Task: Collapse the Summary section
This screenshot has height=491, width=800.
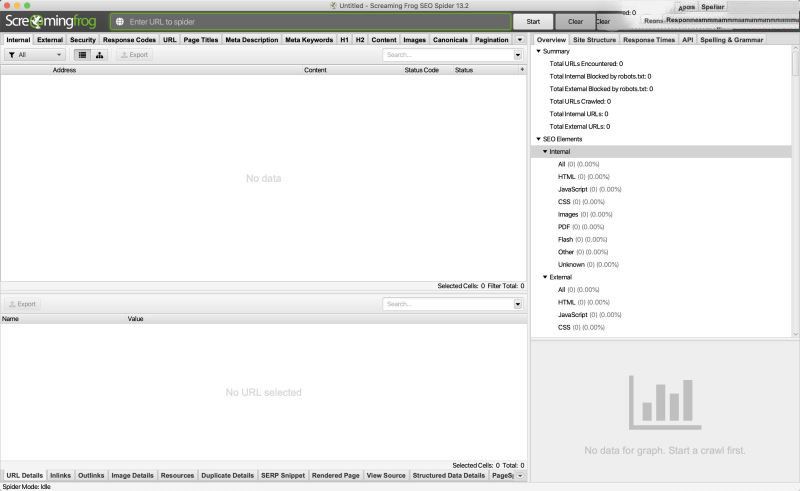Action: [x=538, y=51]
